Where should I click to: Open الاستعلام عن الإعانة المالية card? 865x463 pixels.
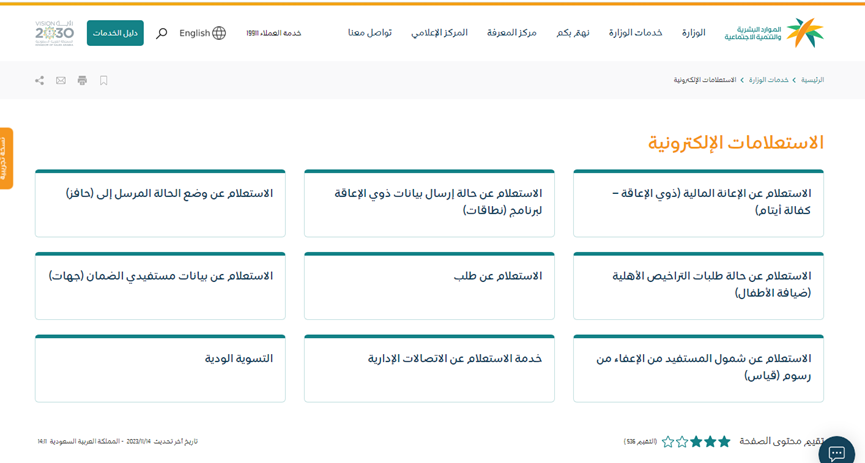coord(698,204)
